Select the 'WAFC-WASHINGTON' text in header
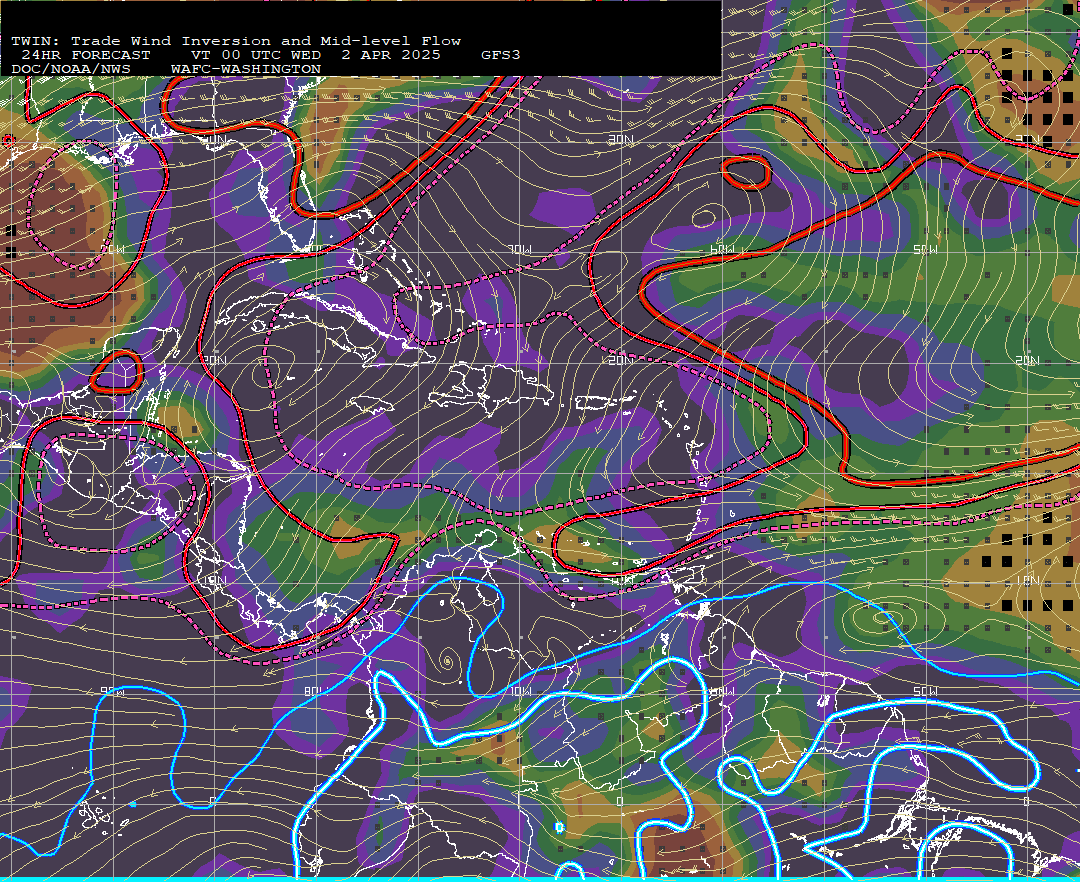1080x882 pixels. (246, 70)
